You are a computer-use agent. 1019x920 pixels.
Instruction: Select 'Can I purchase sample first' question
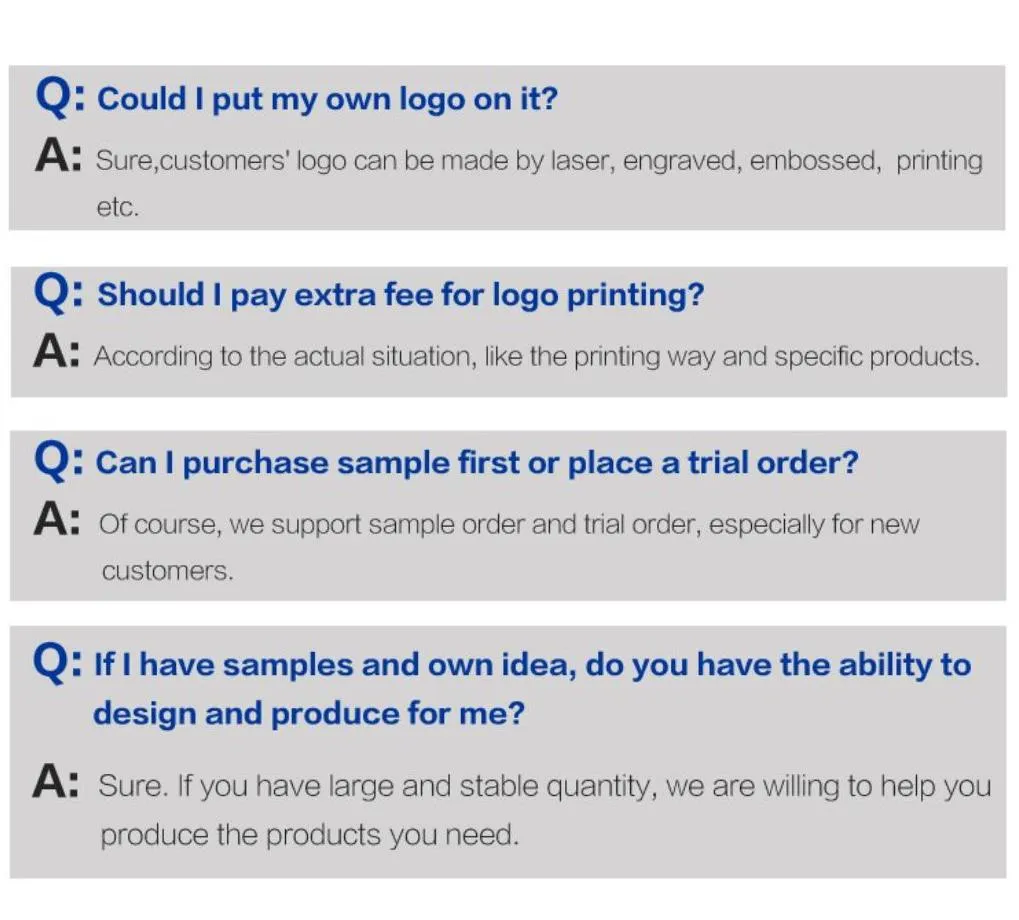[476, 463]
